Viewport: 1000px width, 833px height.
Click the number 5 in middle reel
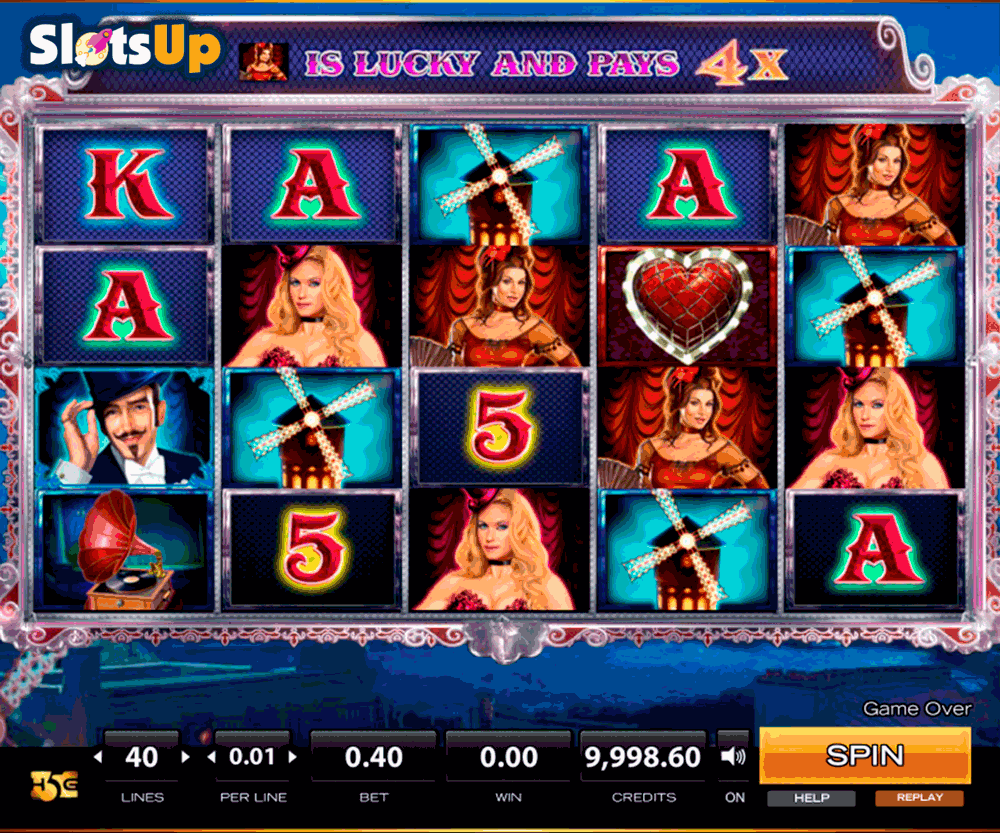pyautogui.click(x=499, y=427)
